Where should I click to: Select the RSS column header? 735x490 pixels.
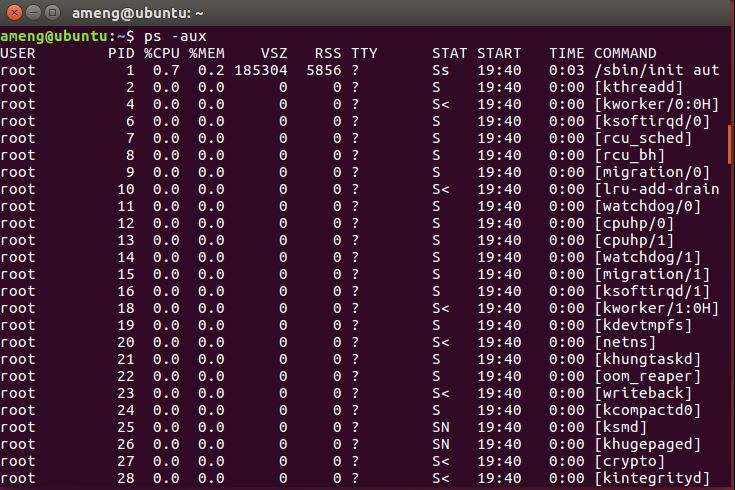pos(328,53)
